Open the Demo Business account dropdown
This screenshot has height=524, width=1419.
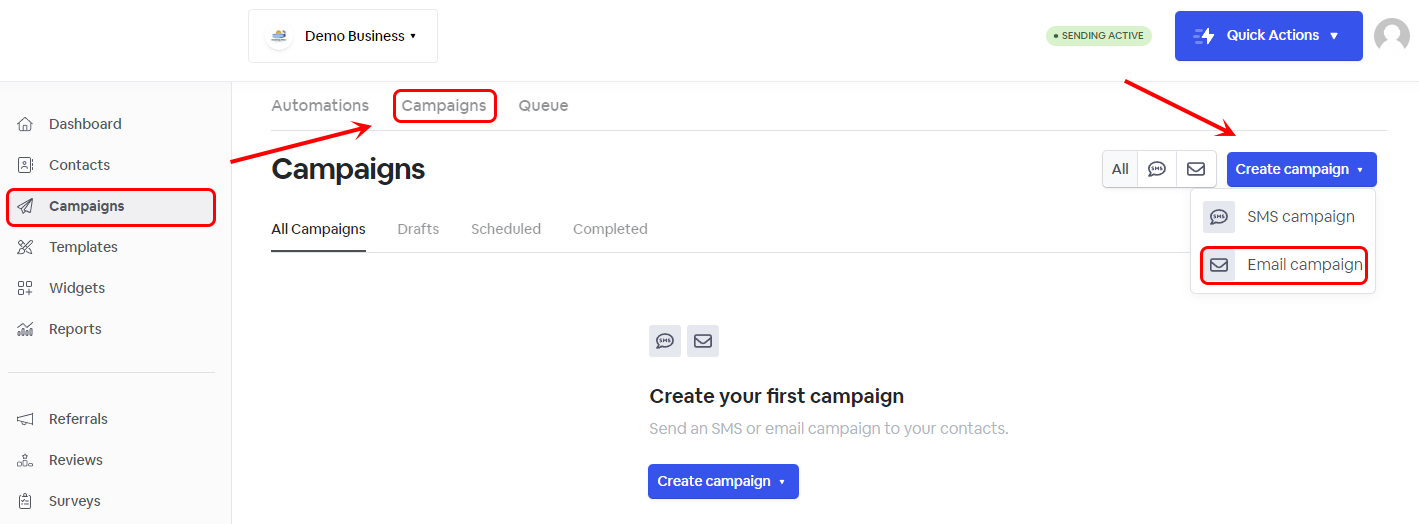click(343, 36)
